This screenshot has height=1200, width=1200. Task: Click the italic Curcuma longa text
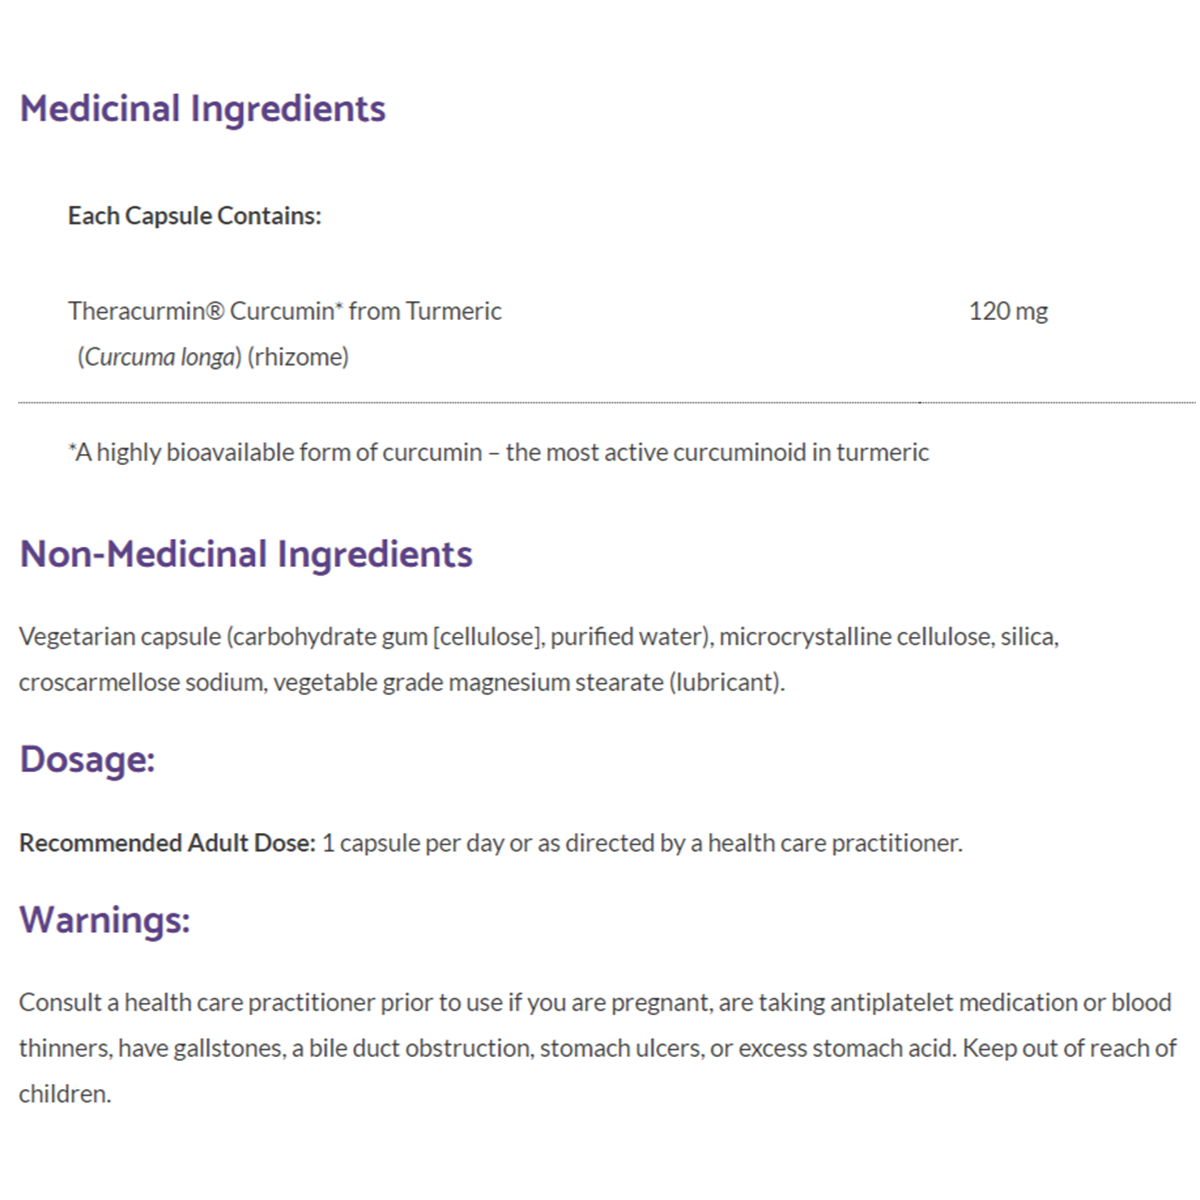[x=160, y=357]
